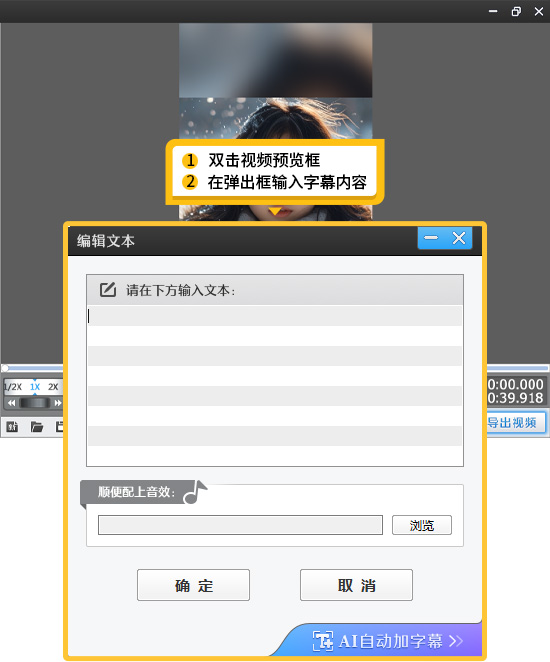Click the video progress bar handle
Viewport: 550px width, 662px height.
[5, 368]
